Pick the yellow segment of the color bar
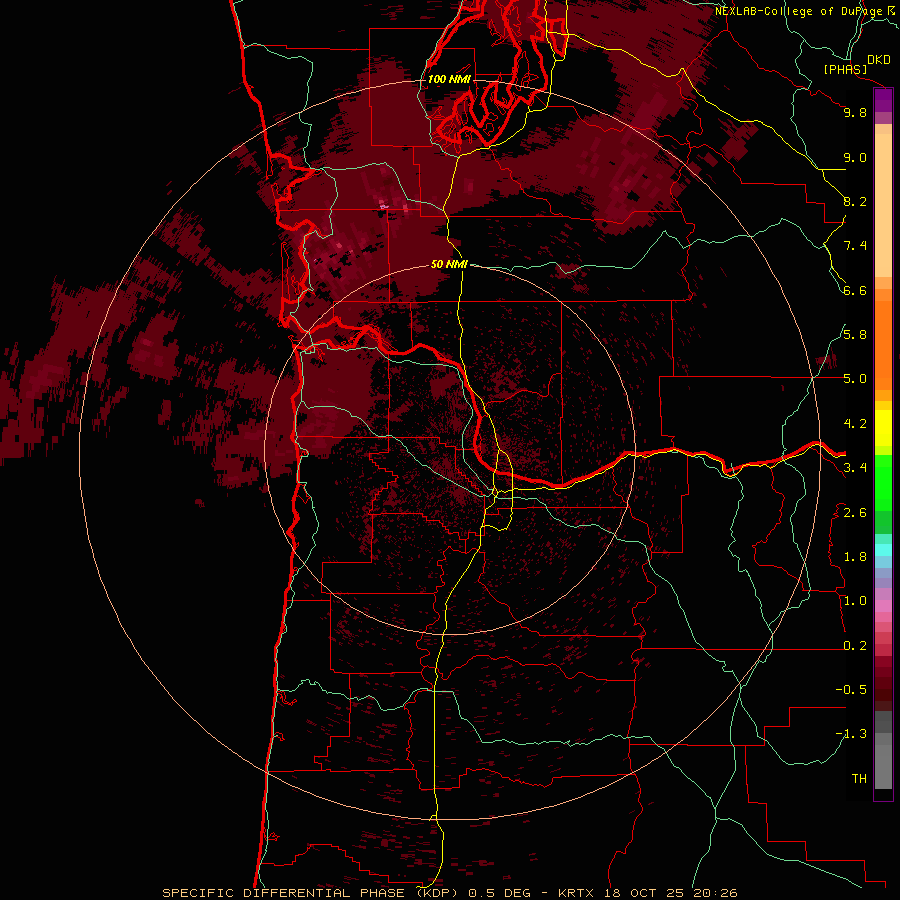Image resolution: width=900 pixels, height=900 pixels. pos(883,427)
